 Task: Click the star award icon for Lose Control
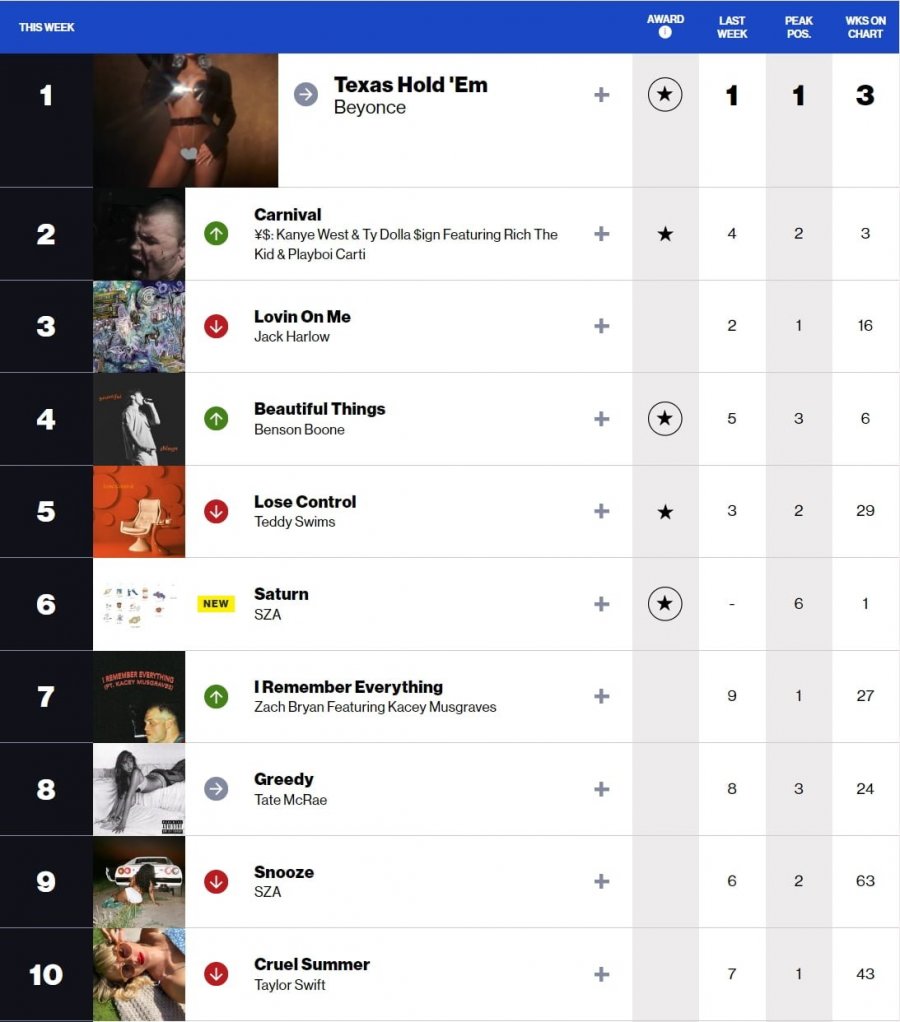point(665,512)
